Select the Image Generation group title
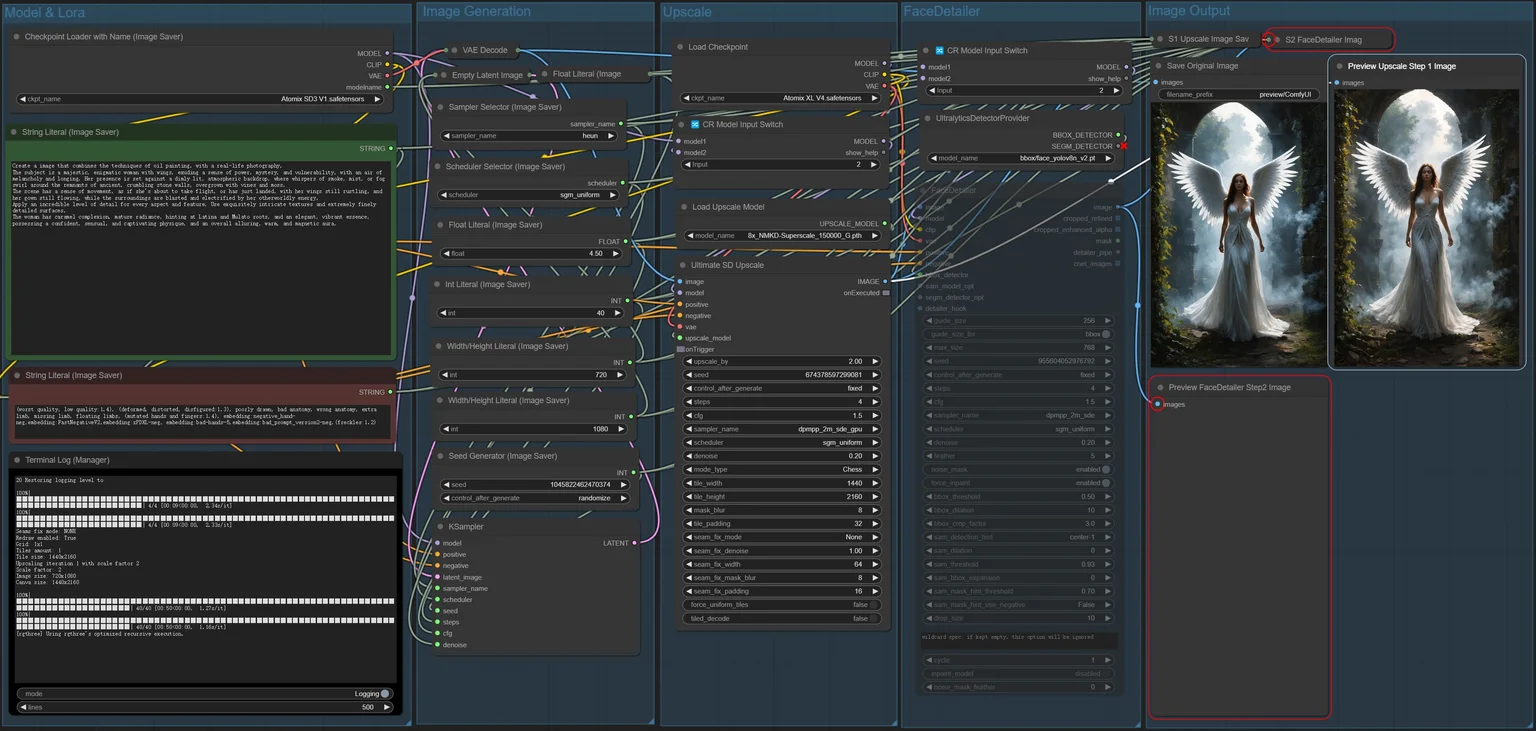 (x=476, y=12)
